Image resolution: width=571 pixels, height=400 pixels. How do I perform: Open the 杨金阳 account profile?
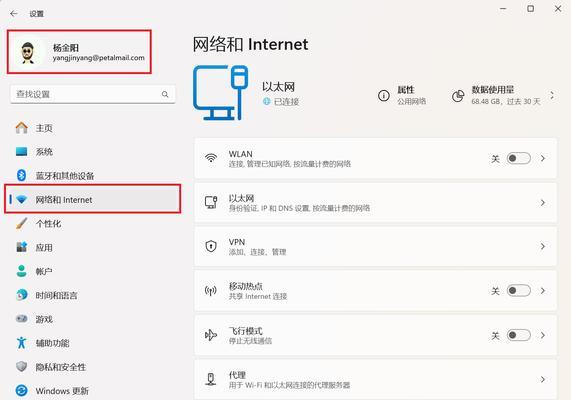[x=79, y=52]
